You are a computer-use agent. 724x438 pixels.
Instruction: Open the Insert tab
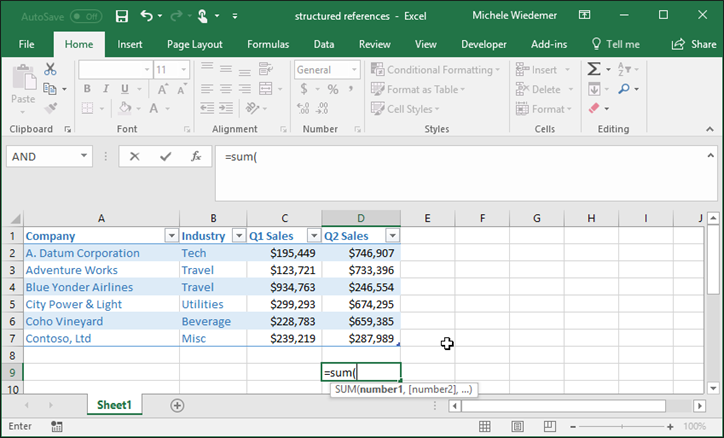[x=129, y=44]
